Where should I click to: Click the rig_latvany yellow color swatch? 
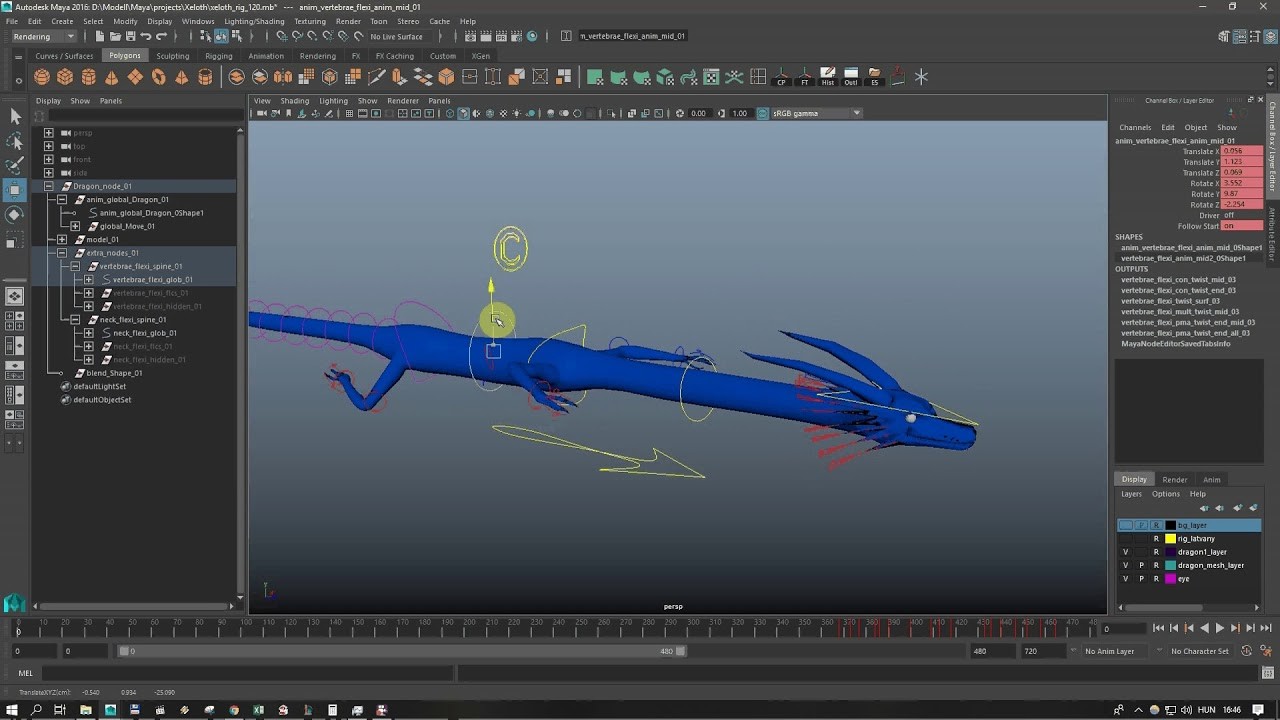tap(1170, 539)
